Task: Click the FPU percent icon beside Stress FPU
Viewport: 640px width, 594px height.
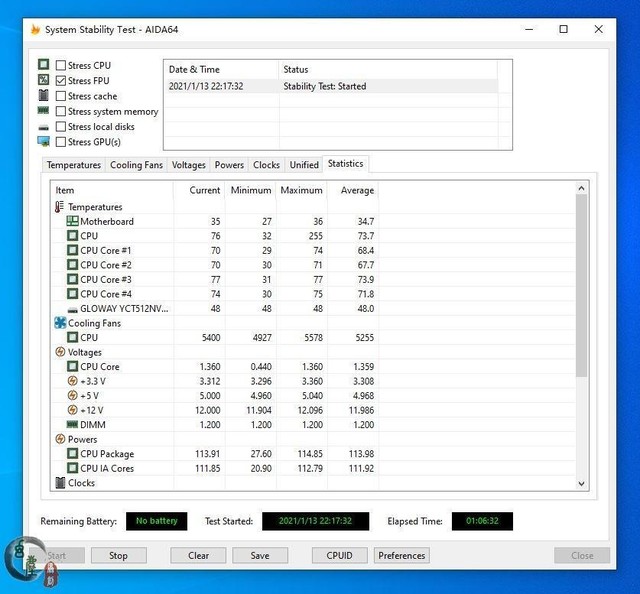Action: click(43, 80)
